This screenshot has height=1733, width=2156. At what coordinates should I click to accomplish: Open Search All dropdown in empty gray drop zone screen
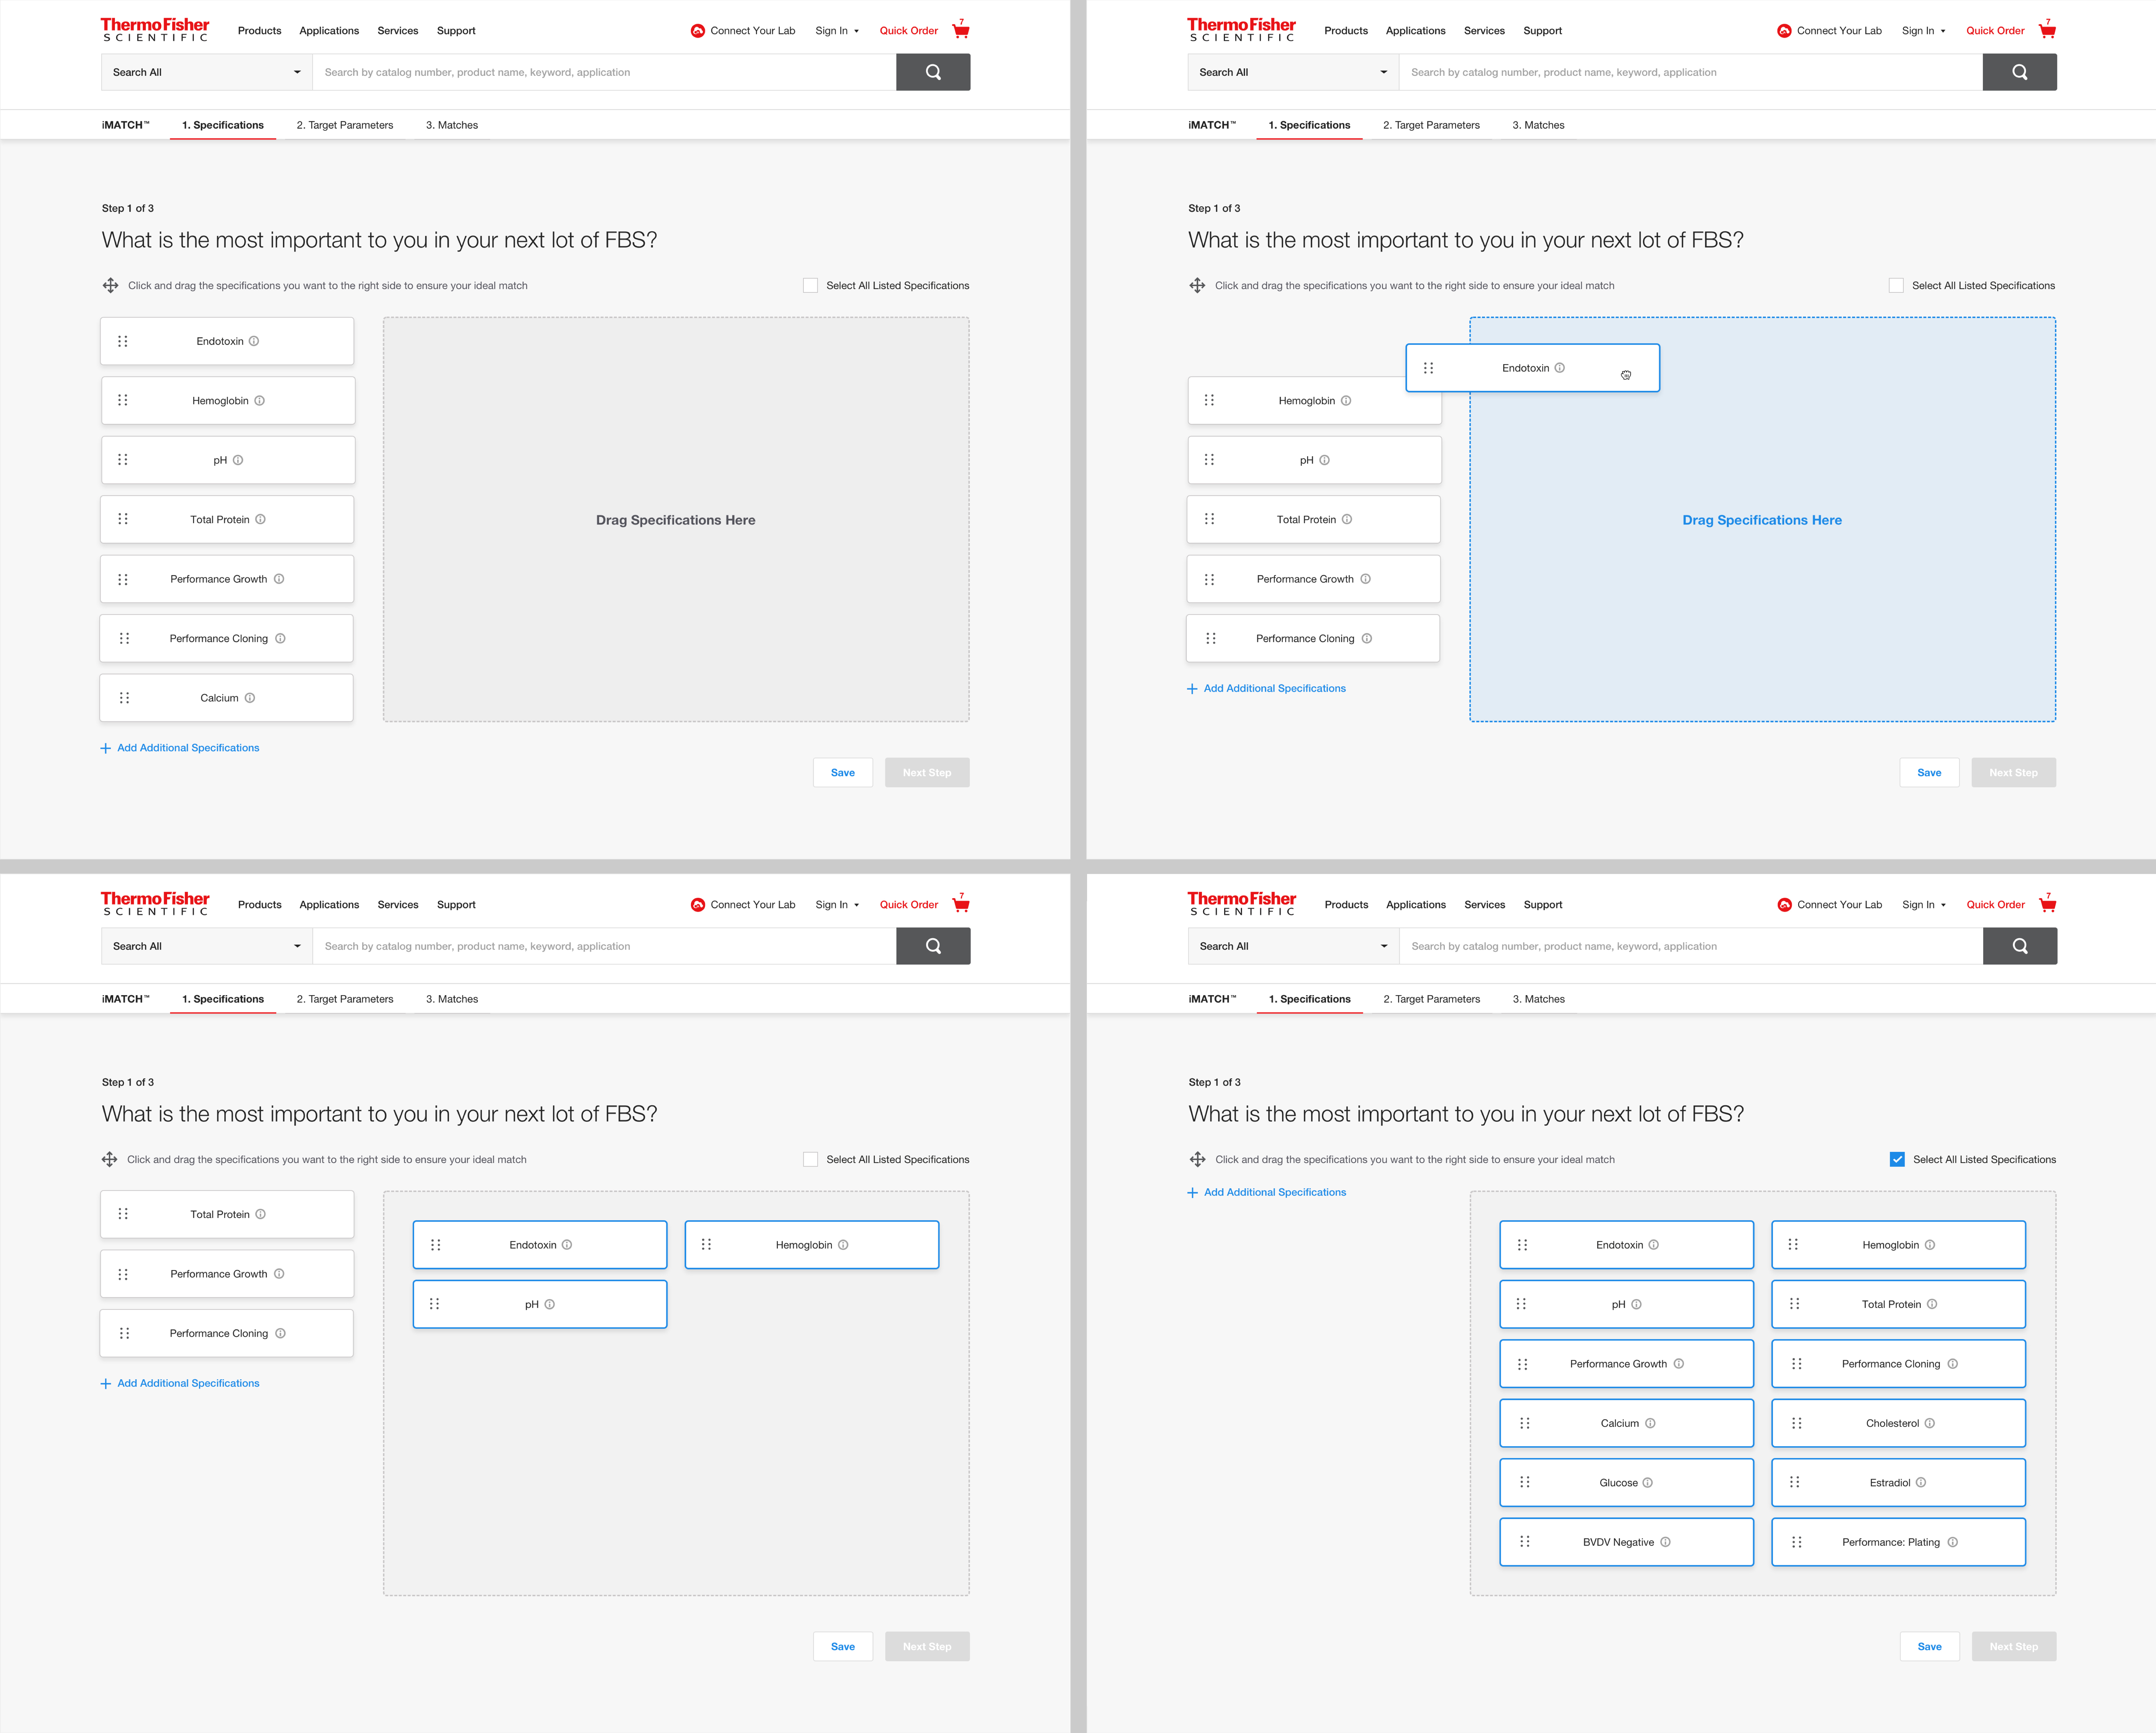[x=207, y=72]
